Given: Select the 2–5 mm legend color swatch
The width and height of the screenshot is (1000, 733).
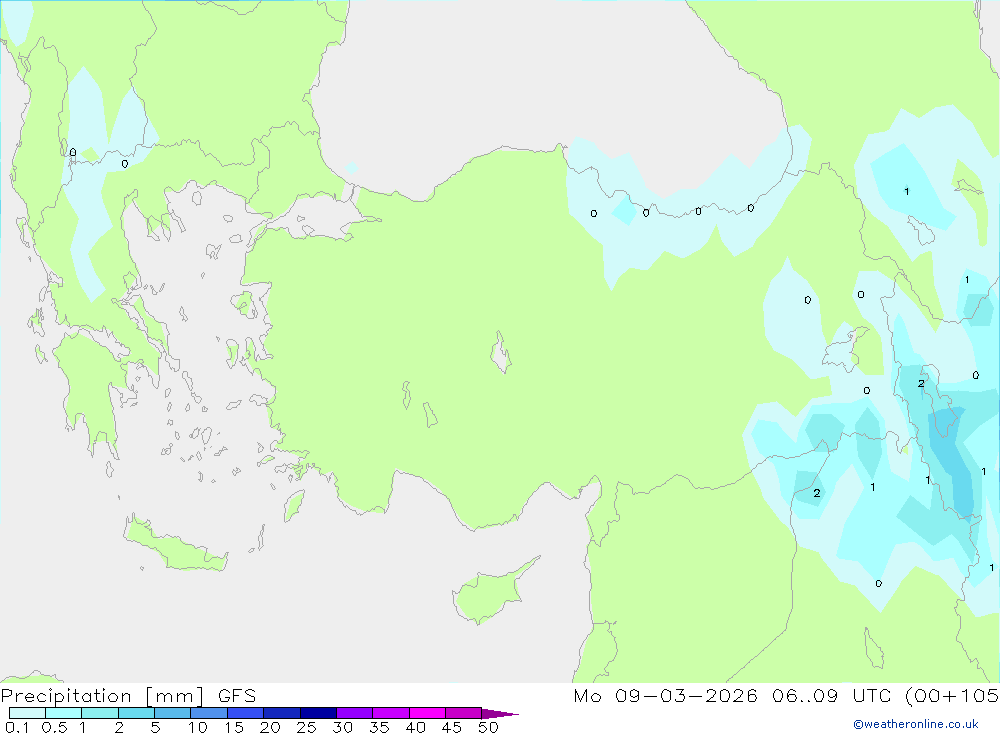Looking at the screenshot, I should click(136, 713).
